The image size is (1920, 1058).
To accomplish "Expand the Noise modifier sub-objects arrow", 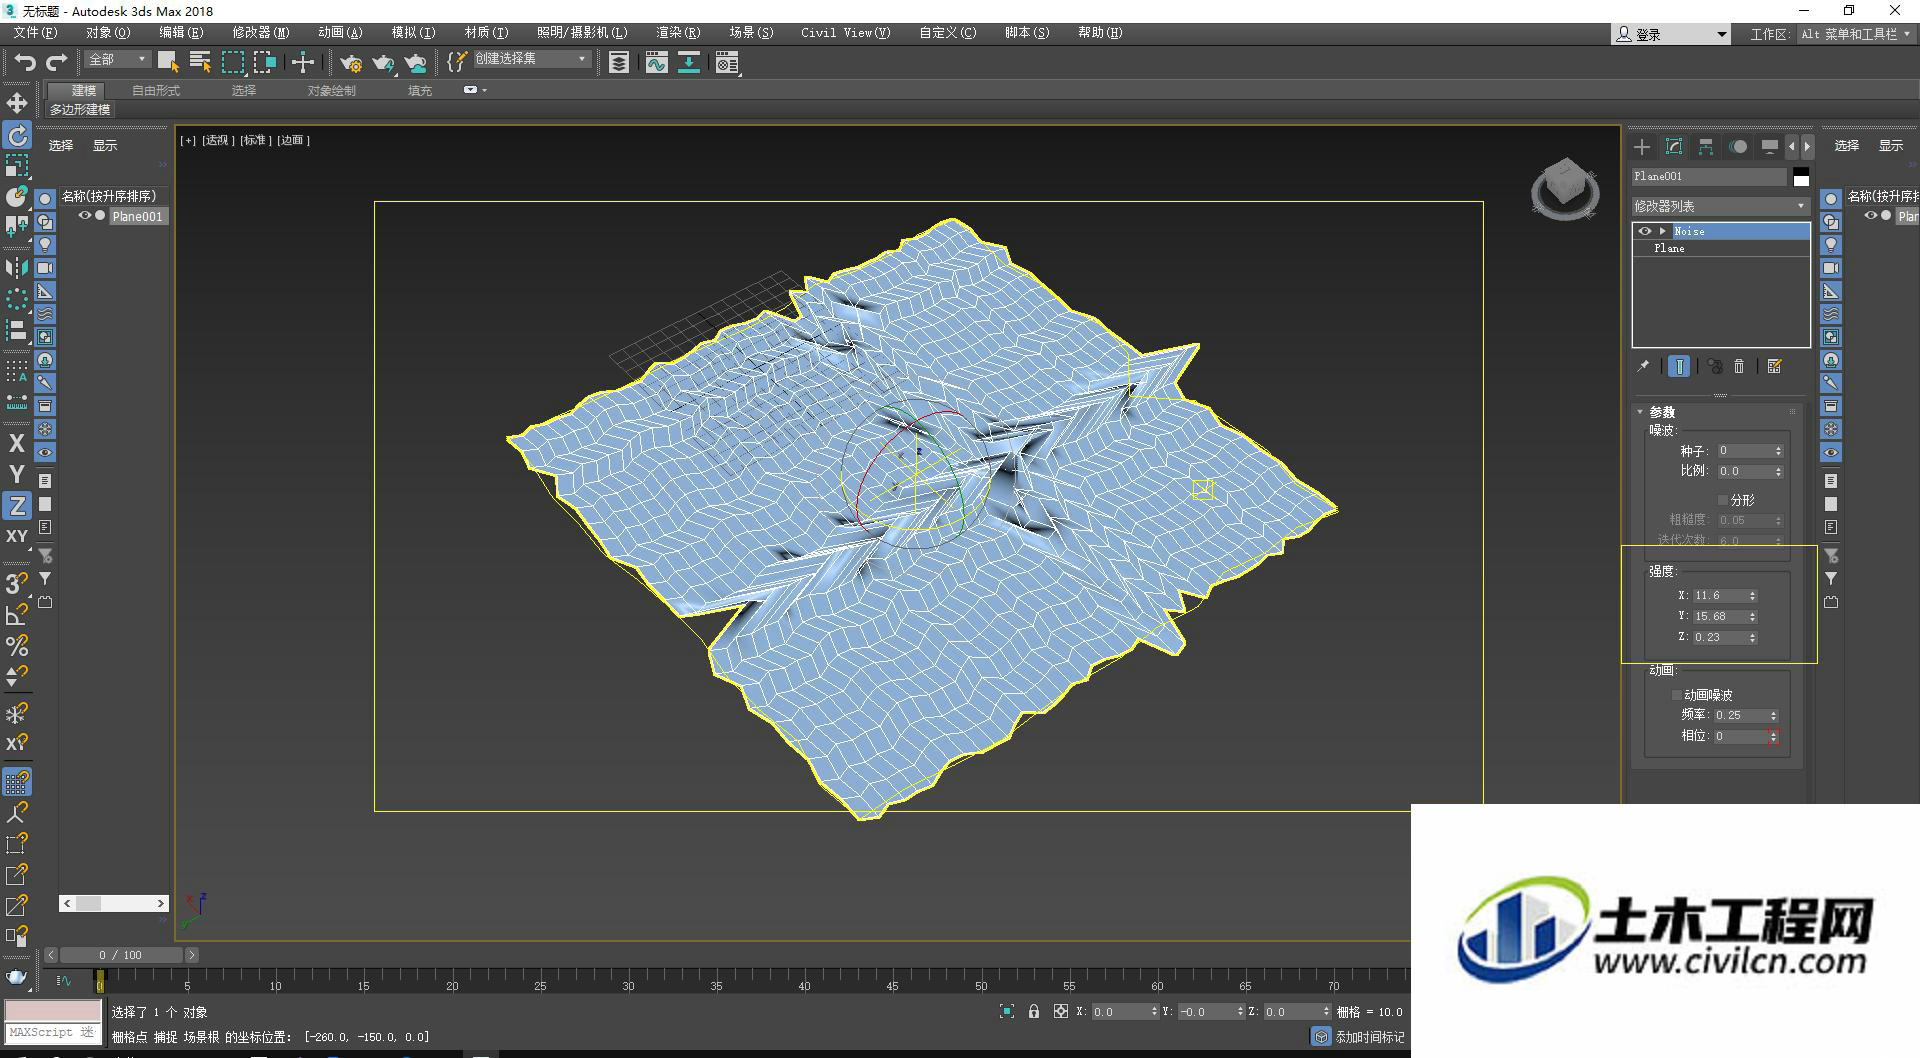I will (1662, 231).
